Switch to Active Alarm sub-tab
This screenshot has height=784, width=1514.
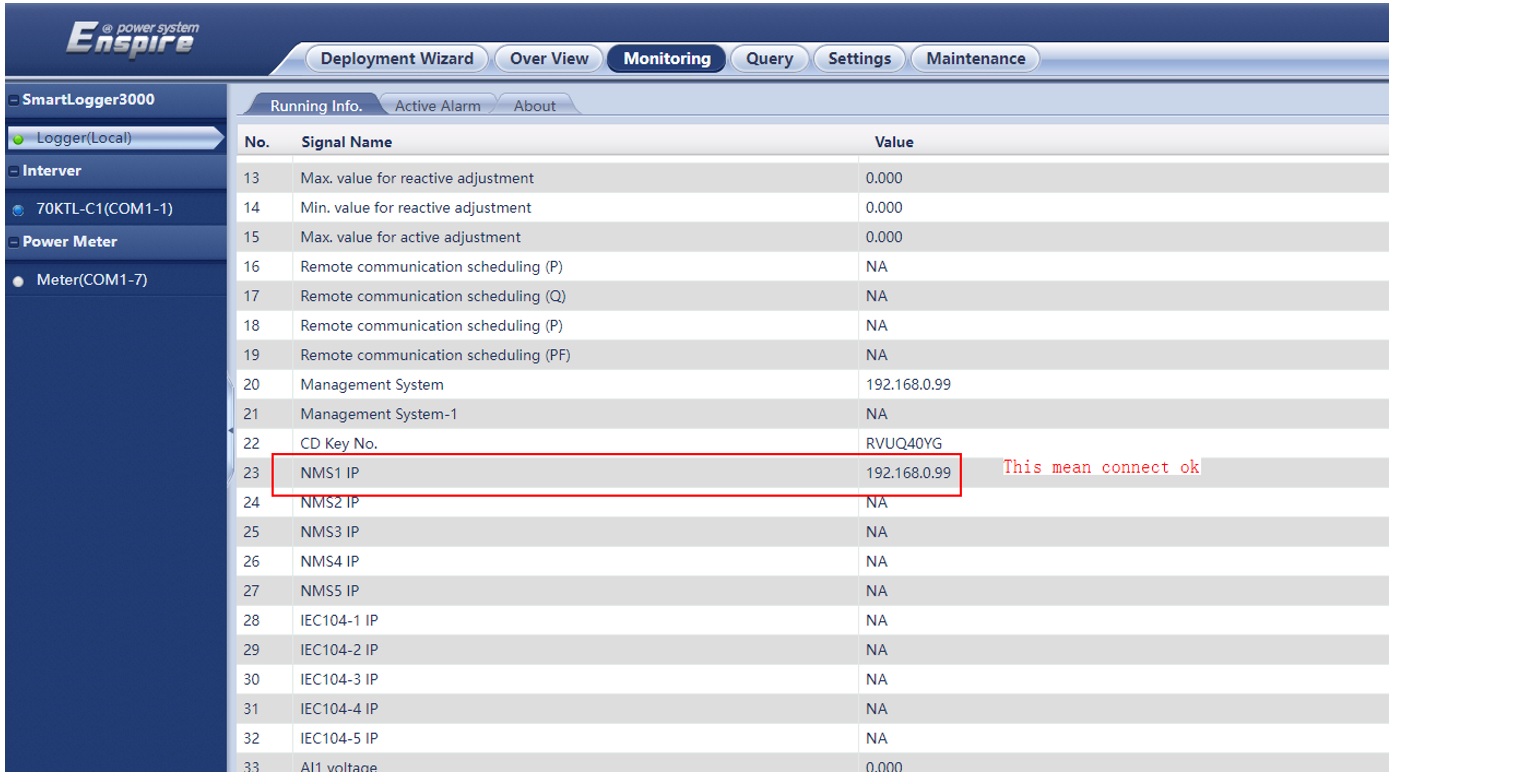point(437,105)
